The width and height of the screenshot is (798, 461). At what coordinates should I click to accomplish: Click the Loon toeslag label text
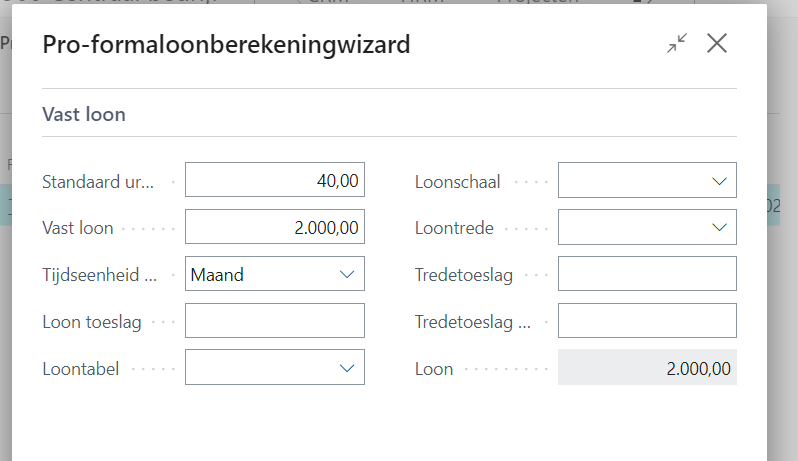tap(92, 322)
